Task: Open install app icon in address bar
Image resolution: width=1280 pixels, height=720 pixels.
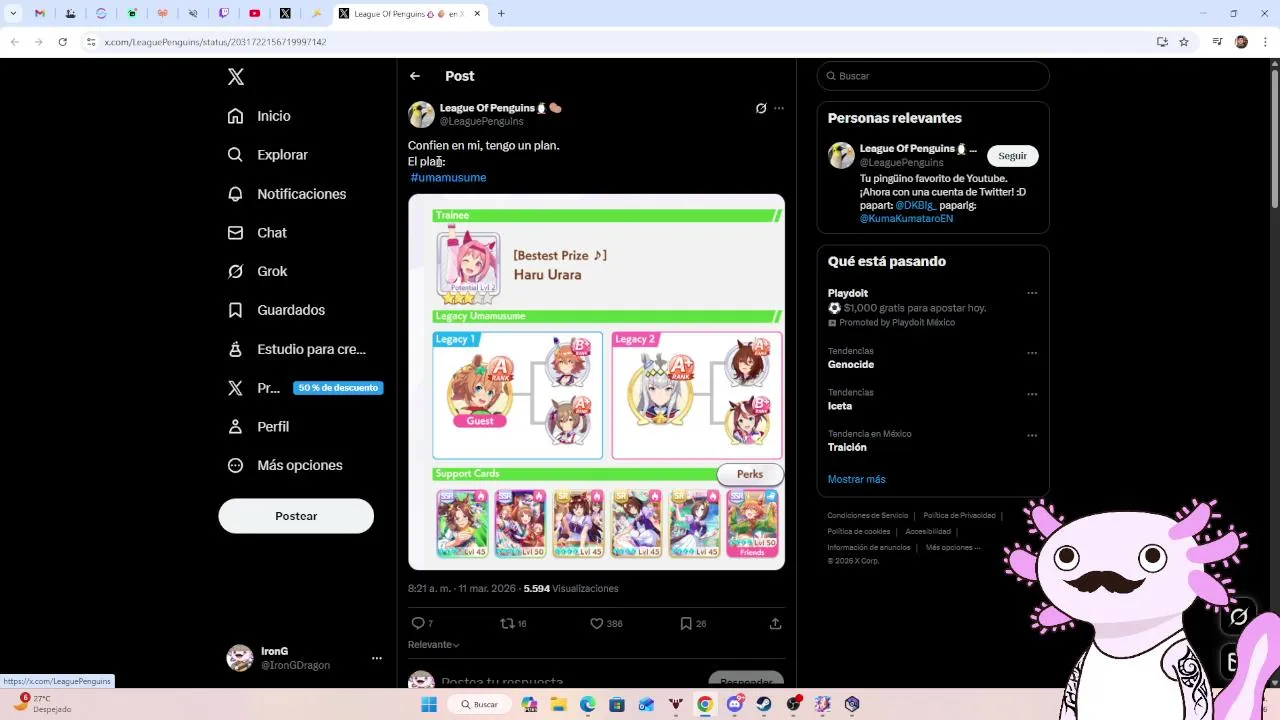Action: (1162, 42)
